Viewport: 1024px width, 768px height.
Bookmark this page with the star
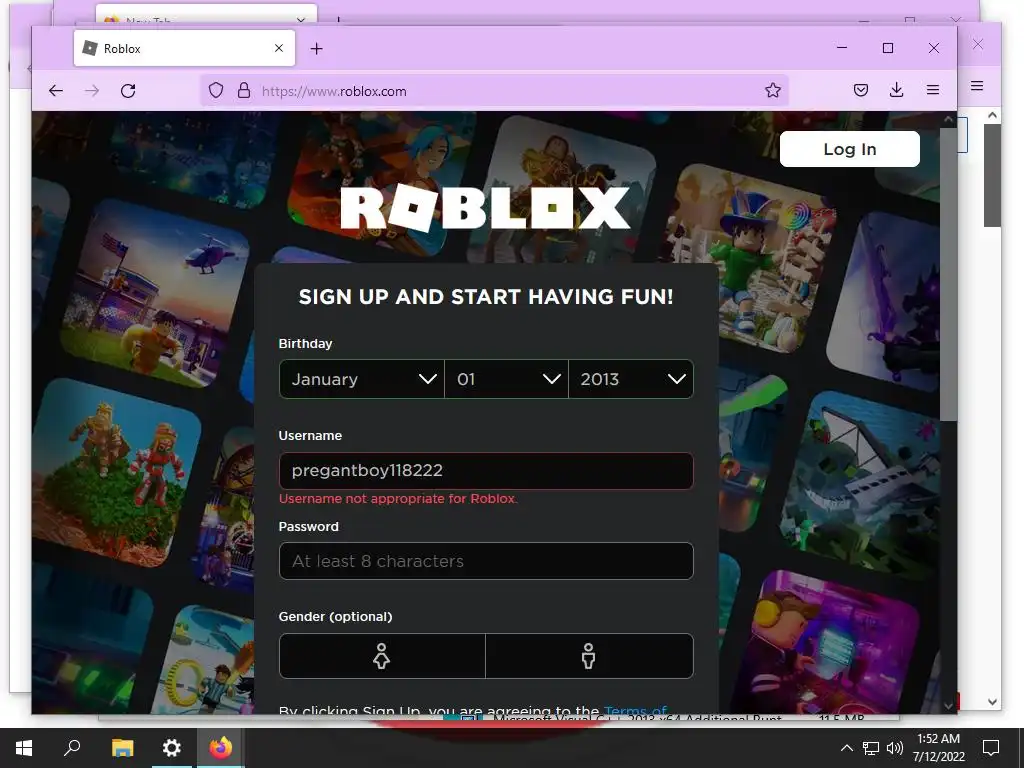[x=773, y=91]
